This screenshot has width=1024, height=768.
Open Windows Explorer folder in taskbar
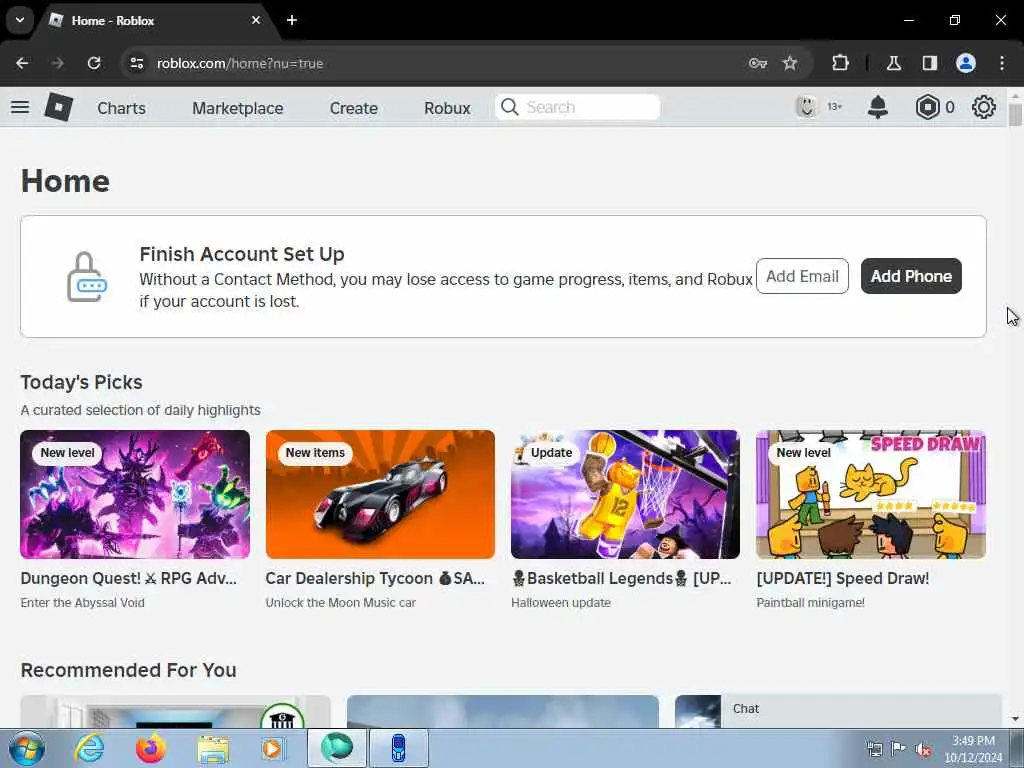pos(213,750)
